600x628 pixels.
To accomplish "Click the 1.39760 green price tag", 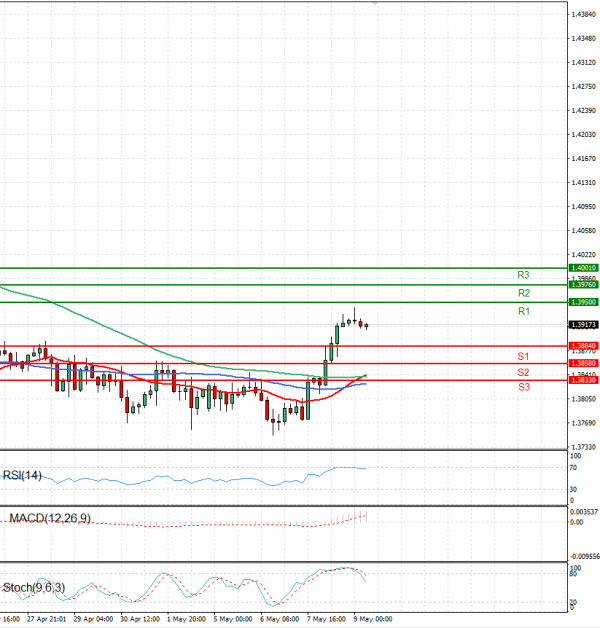I will tap(583, 285).
